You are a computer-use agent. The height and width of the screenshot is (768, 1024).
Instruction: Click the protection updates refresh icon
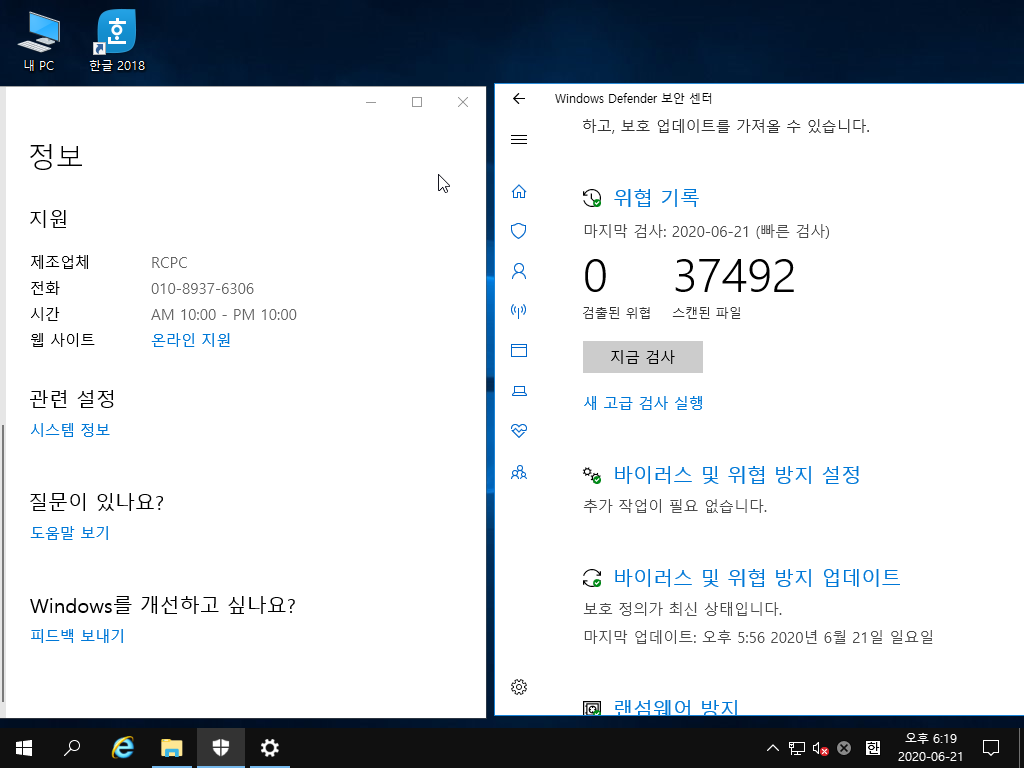click(x=592, y=578)
